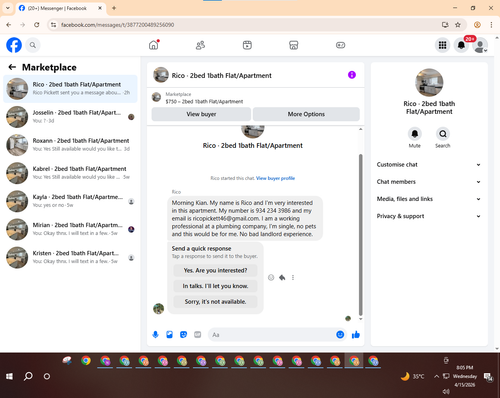Open the Rico conversation in the list

pos(70,89)
